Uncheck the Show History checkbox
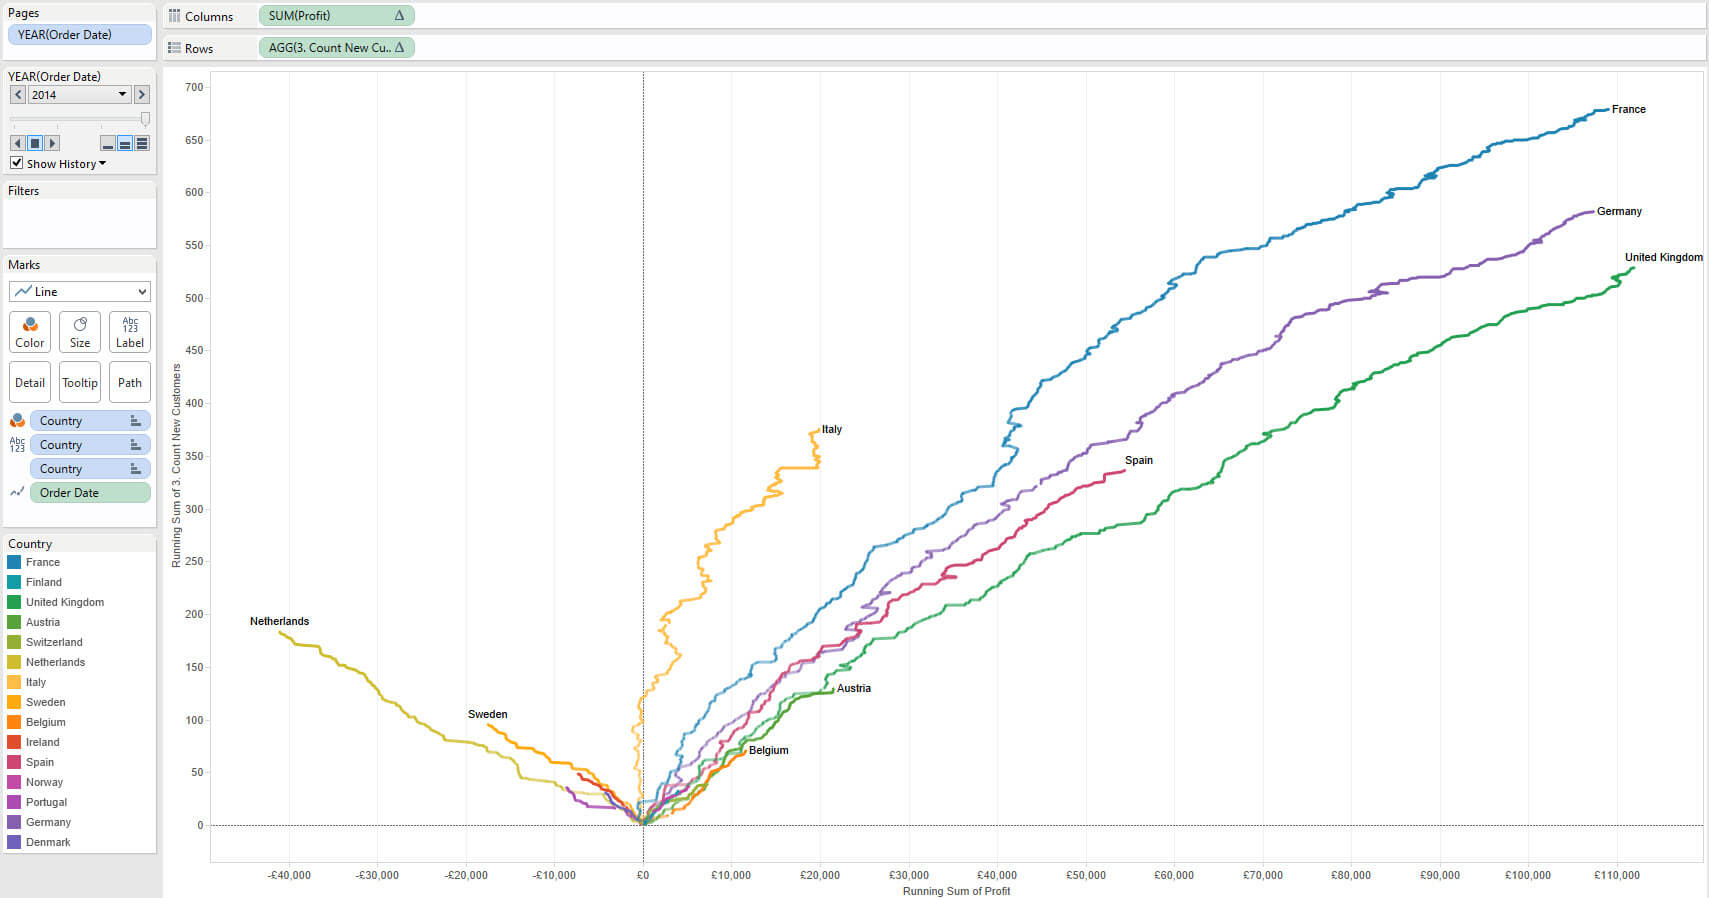The image size is (1709, 898). point(16,163)
